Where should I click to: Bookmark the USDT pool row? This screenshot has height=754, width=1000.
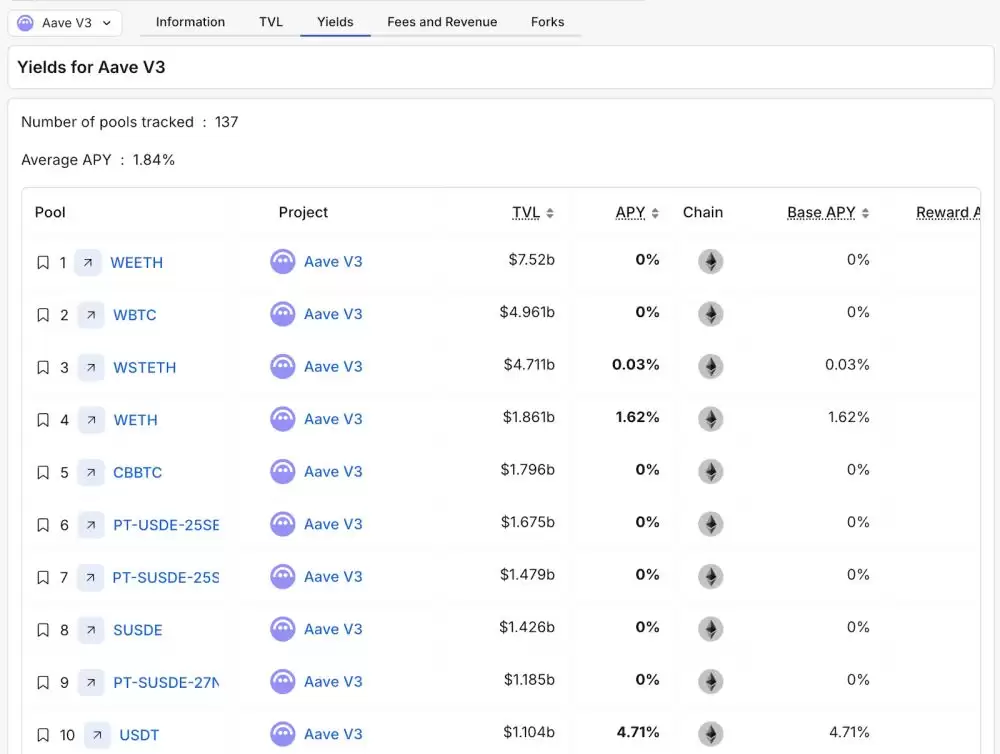coord(43,735)
